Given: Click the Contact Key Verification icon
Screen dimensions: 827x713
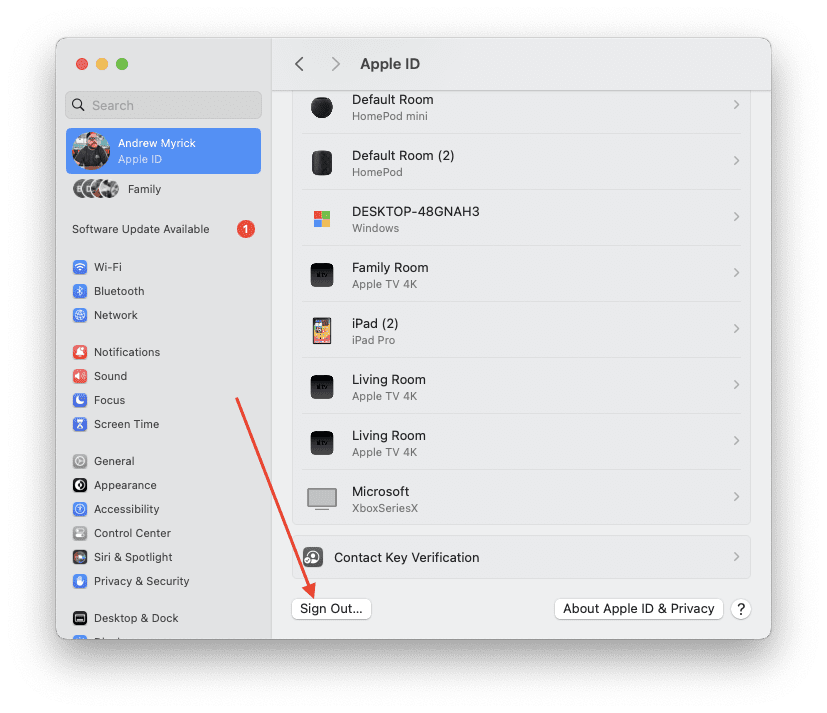Looking at the screenshot, I should pos(313,557).
